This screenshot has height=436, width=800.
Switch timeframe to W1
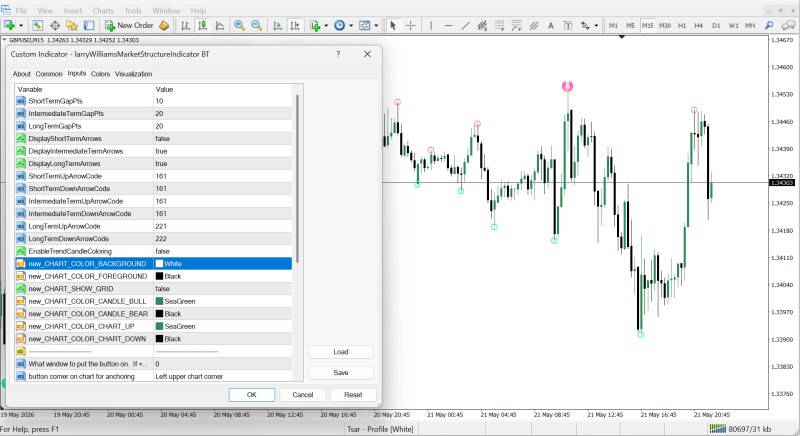733,25
